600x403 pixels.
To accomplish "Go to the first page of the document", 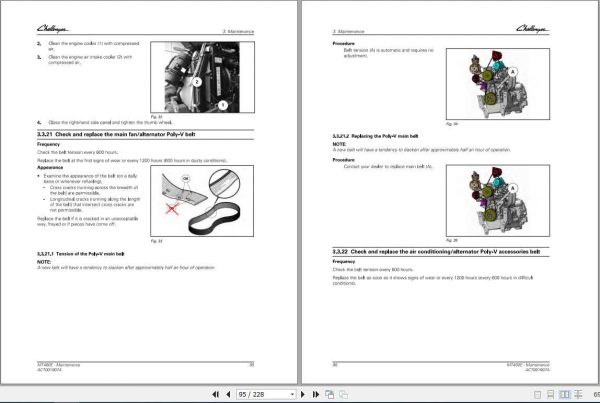I will coord(215,394).
